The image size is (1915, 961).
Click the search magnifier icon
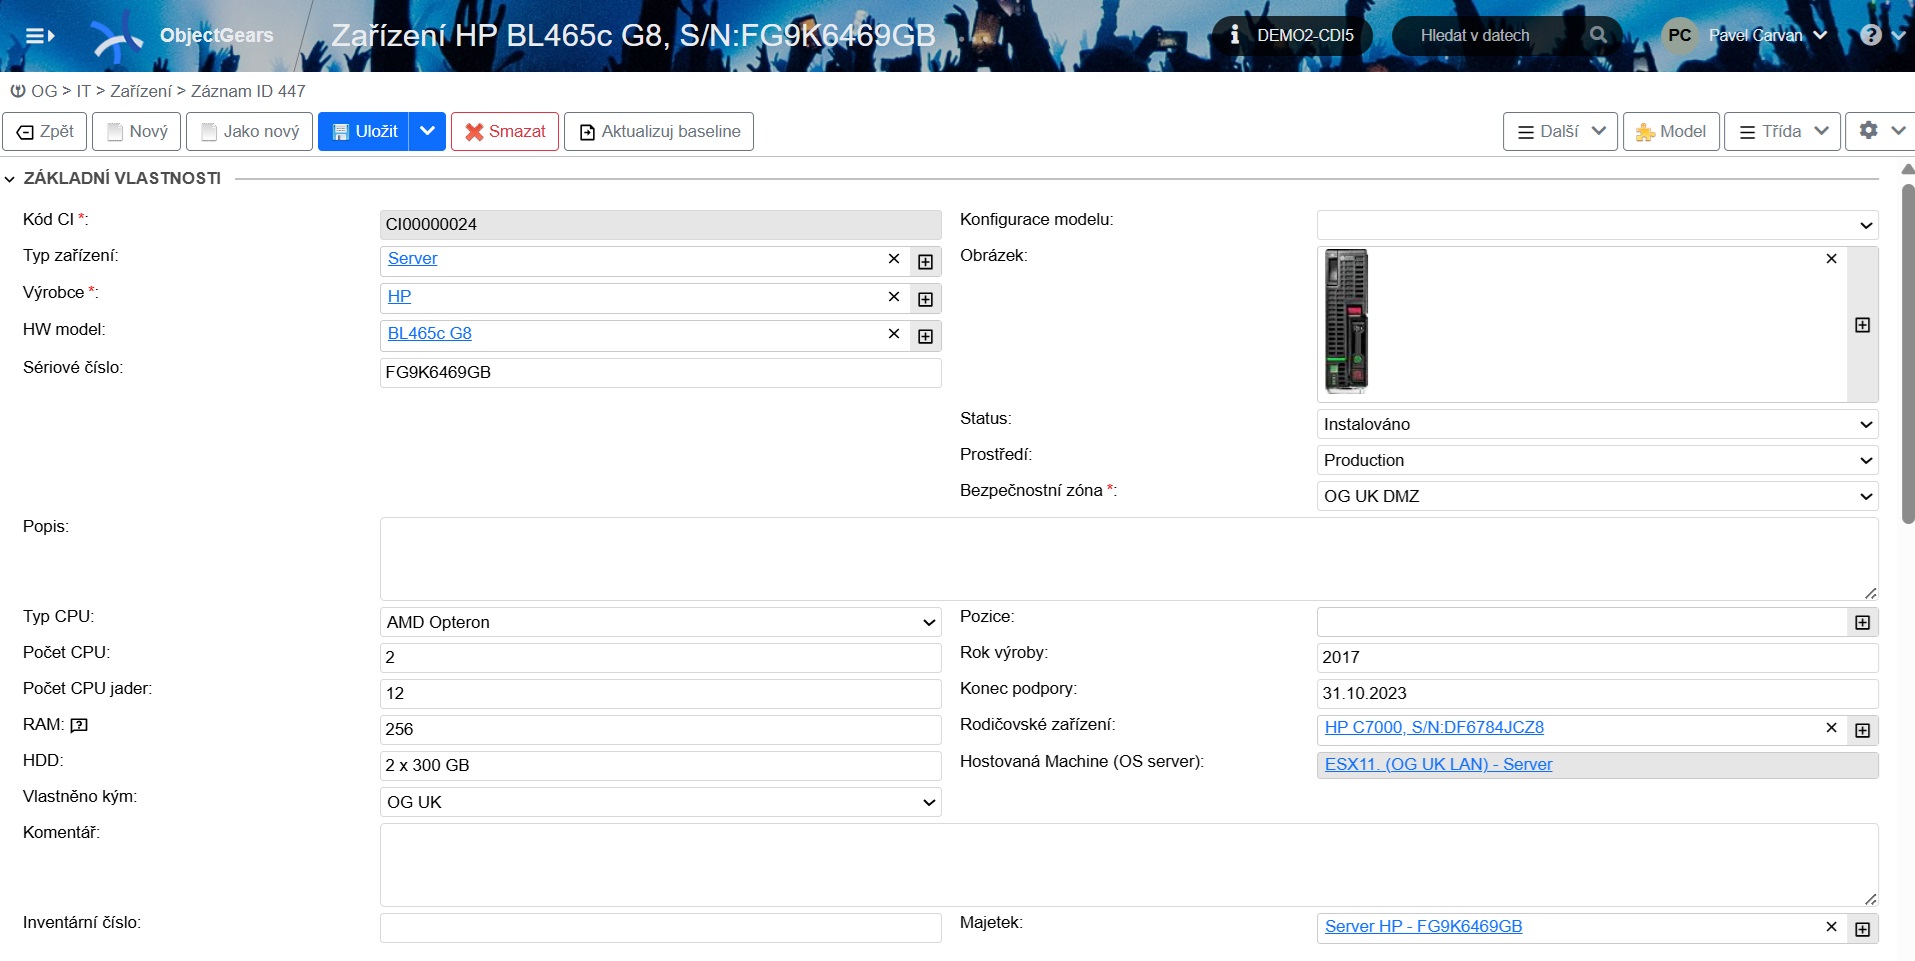tap(1598, 35)
